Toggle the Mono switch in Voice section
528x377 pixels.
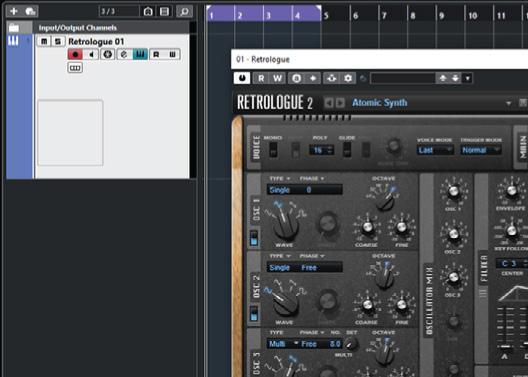pyautogui.click(x=273, y=150)
